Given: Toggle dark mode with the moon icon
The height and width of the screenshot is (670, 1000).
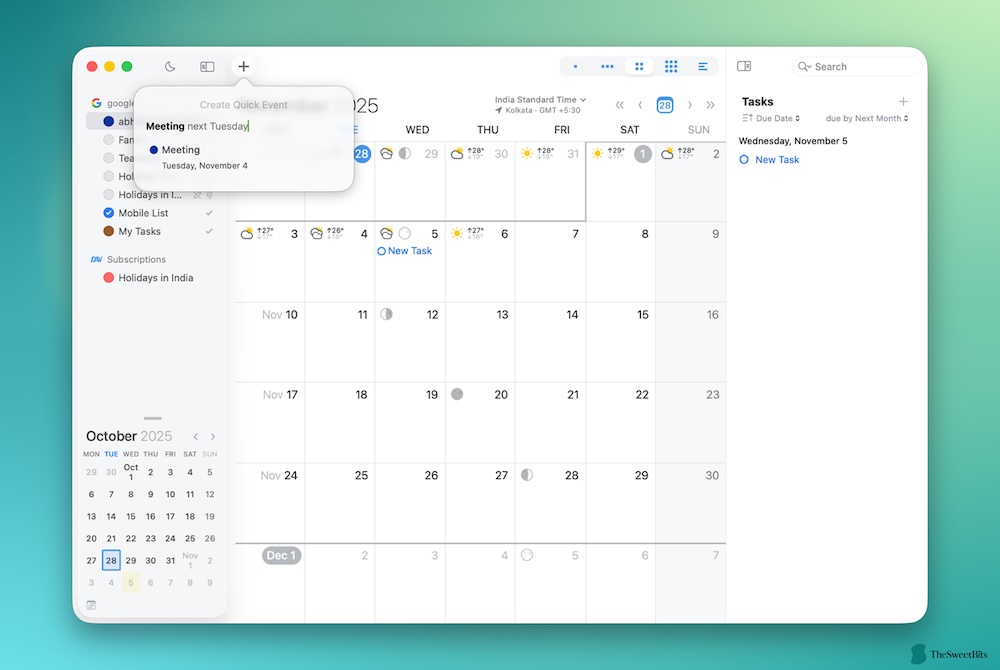Looking at the screenshot, I should tap(170, 66).
